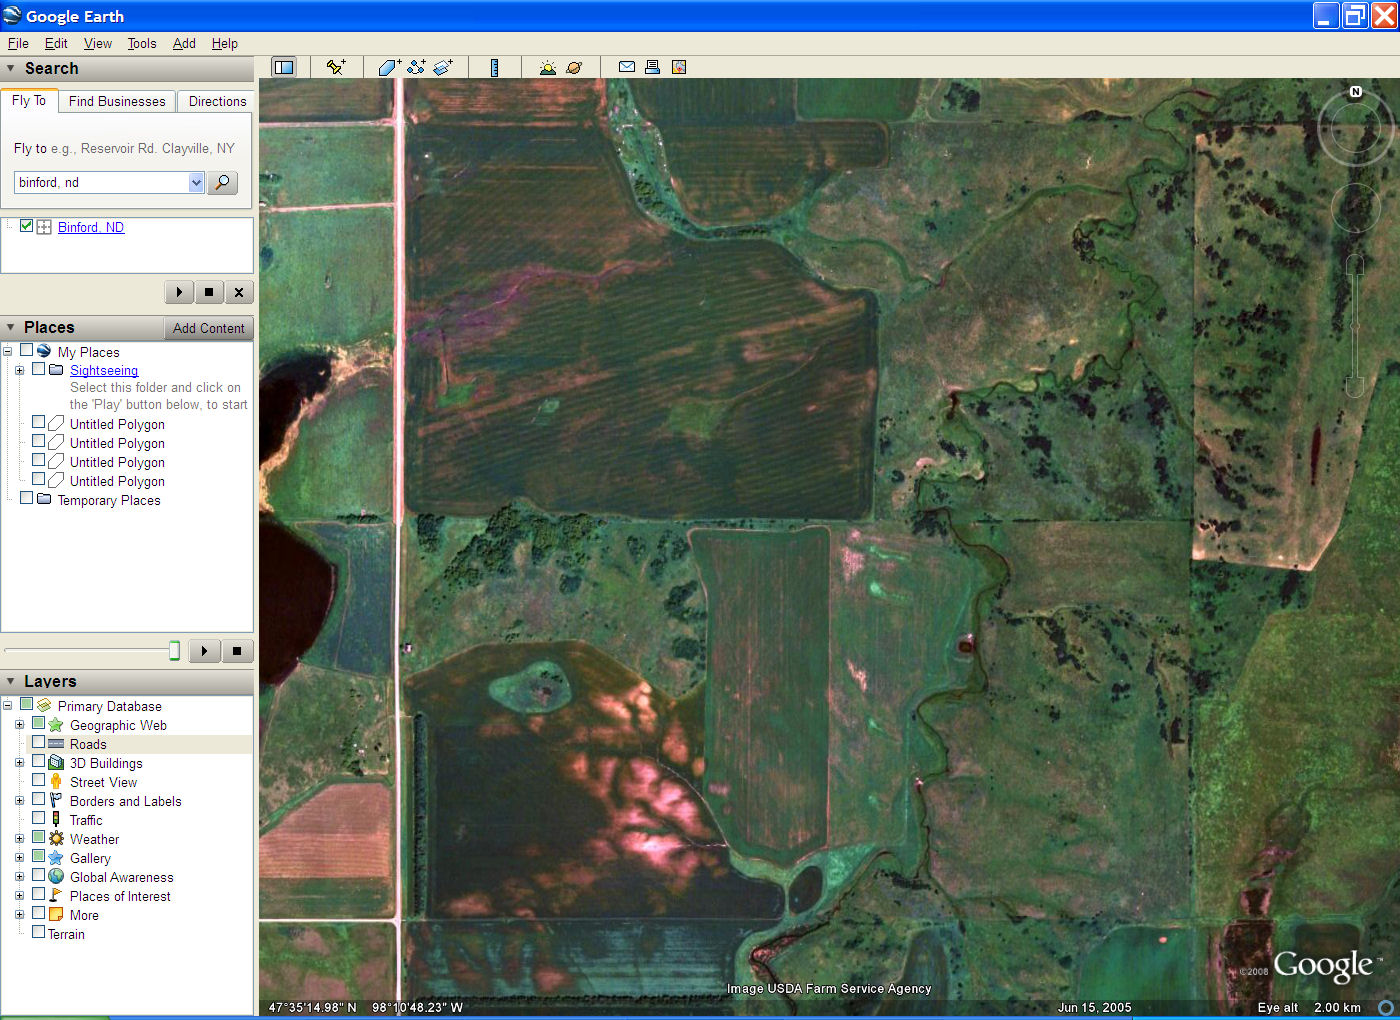Stop the search results tour
This screenshot has height=1020, width=1400.
click(209, 292)
